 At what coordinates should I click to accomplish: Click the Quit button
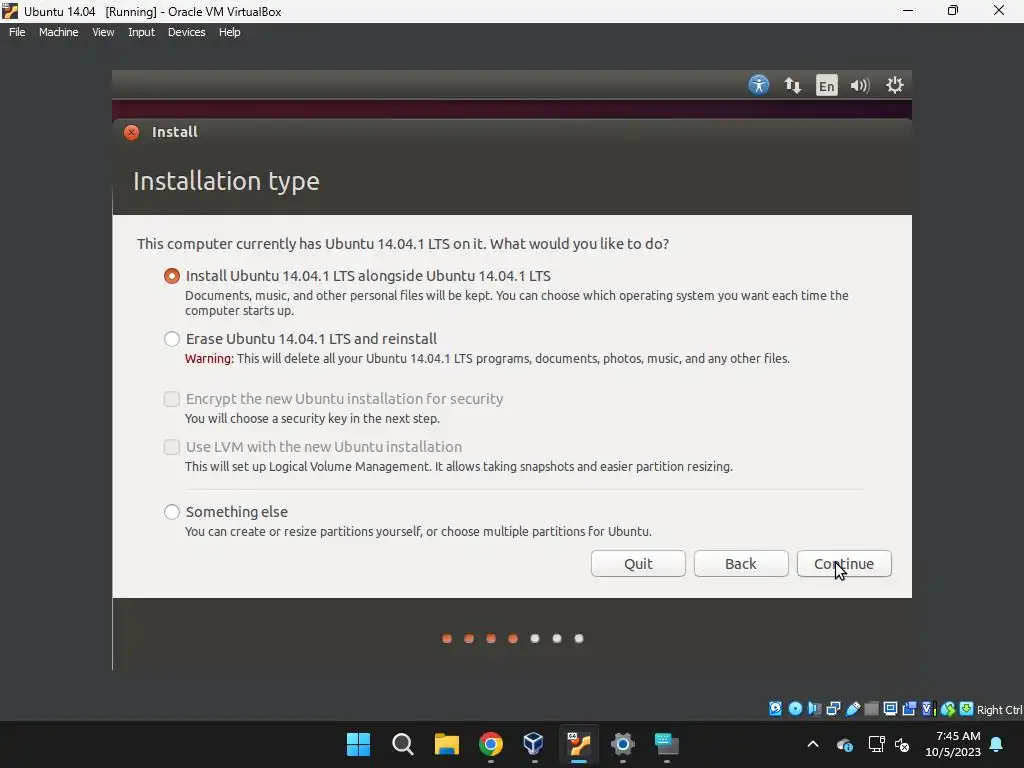638,564
